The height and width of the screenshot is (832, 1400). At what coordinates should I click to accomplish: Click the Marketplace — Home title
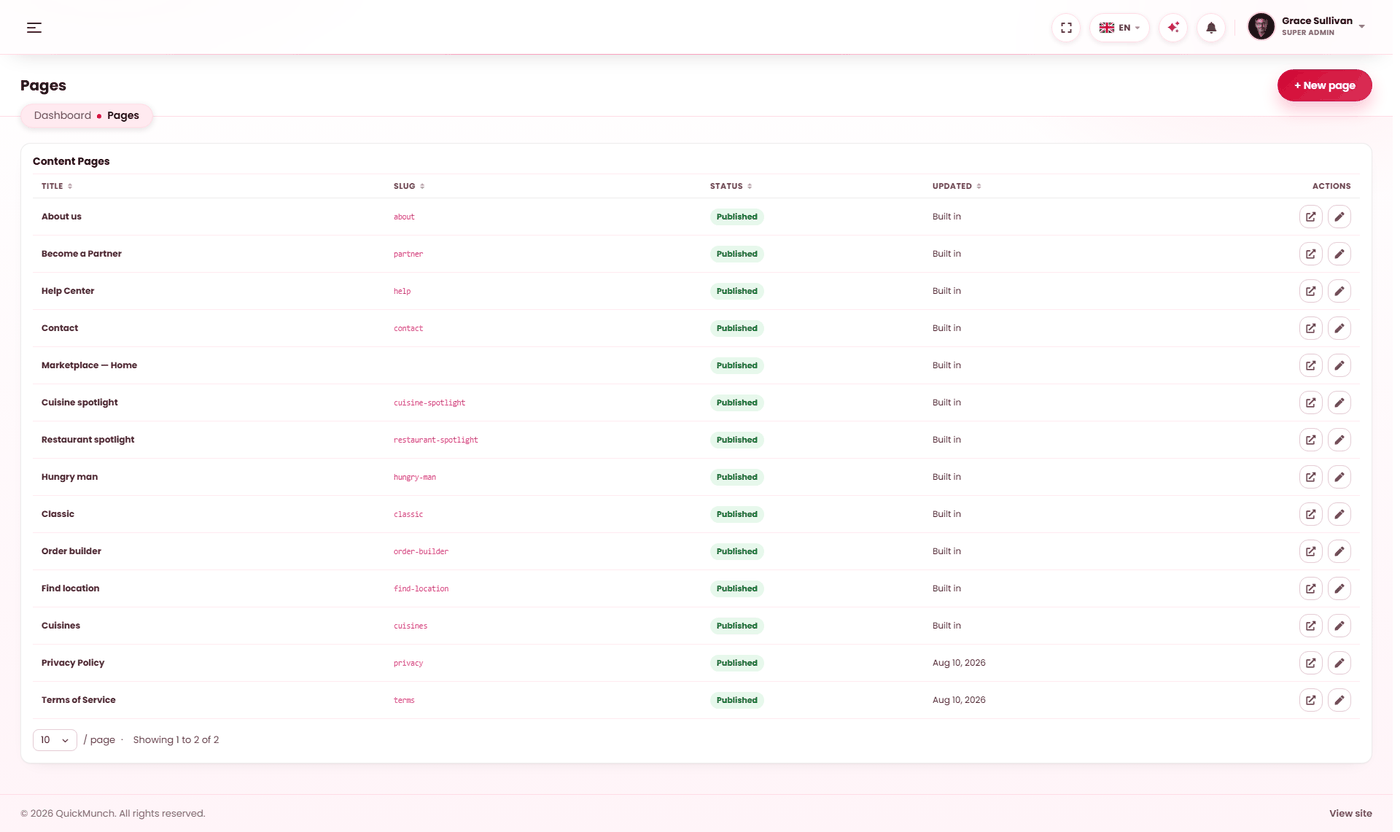pos(89,365)
